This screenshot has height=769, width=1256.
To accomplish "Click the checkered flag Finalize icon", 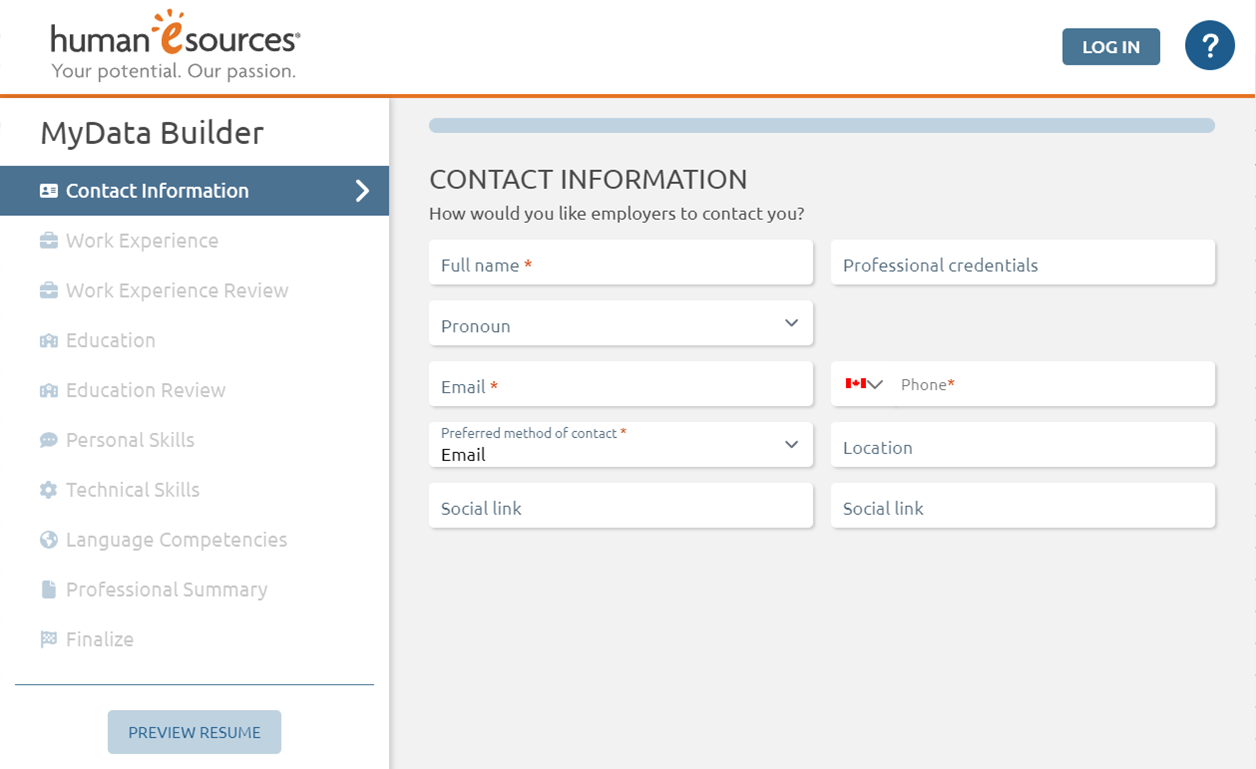I will [48, 640].
